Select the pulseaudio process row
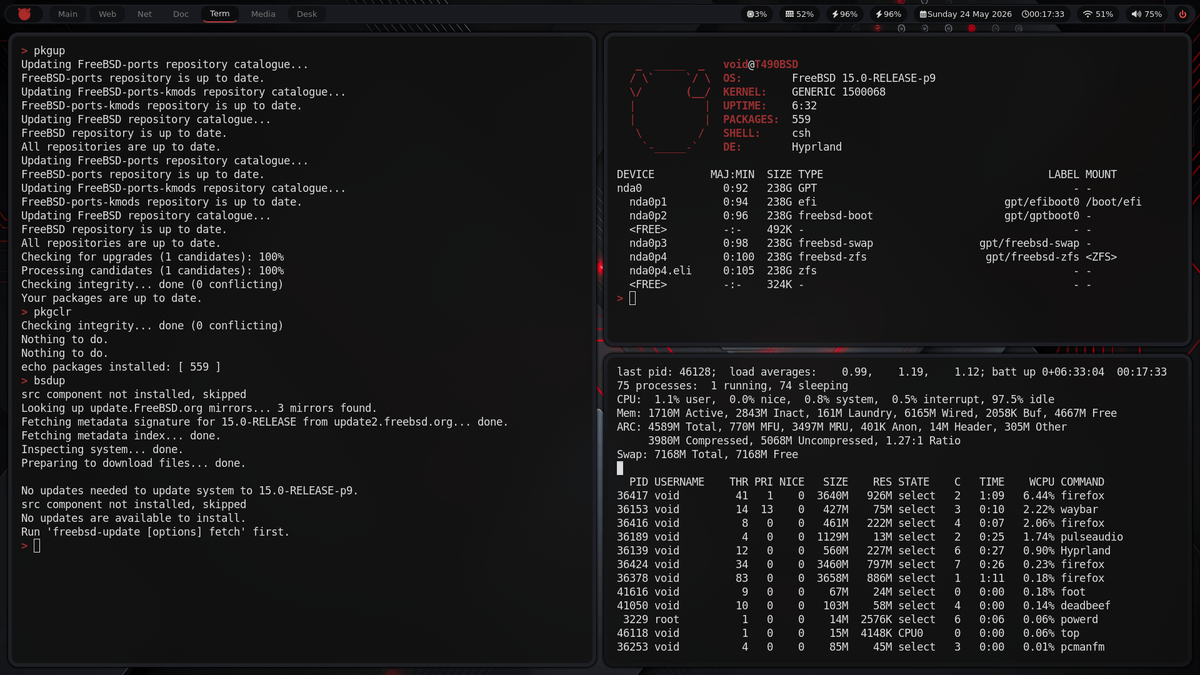 pos(870,537)
